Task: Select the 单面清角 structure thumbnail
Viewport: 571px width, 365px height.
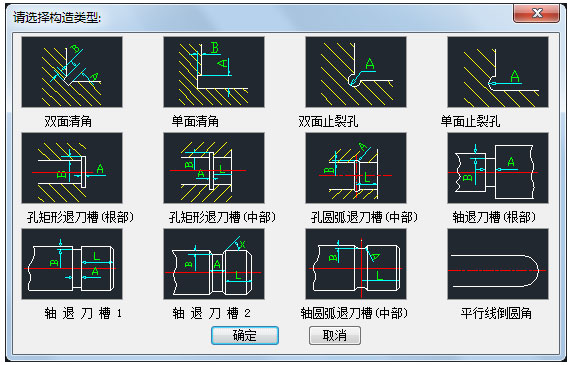Action: coord(214,72)
